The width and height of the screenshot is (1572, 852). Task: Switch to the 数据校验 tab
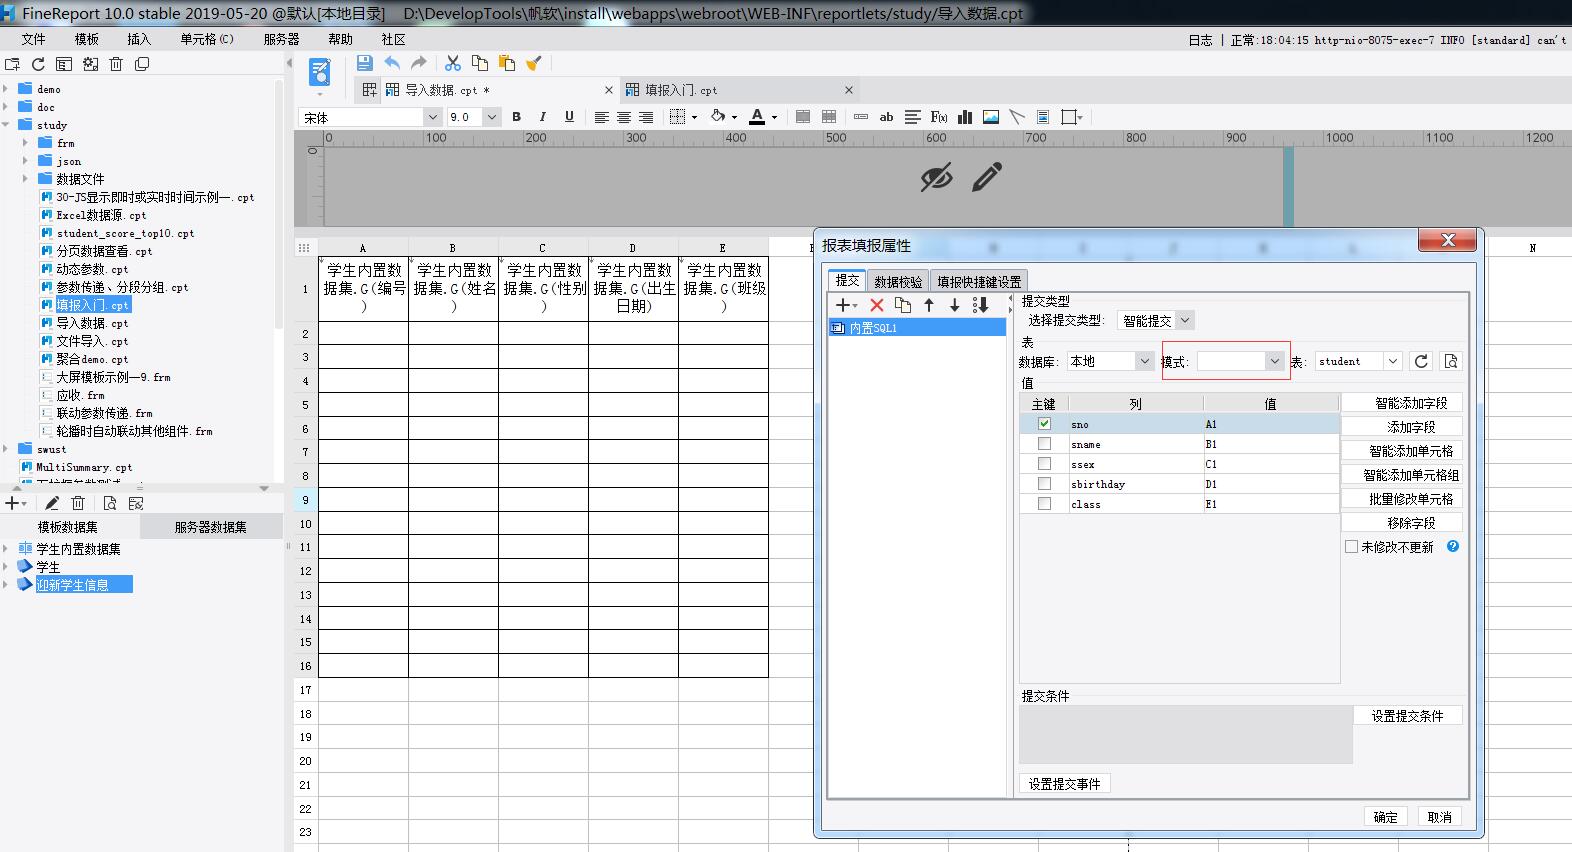(x=898, y=282)
